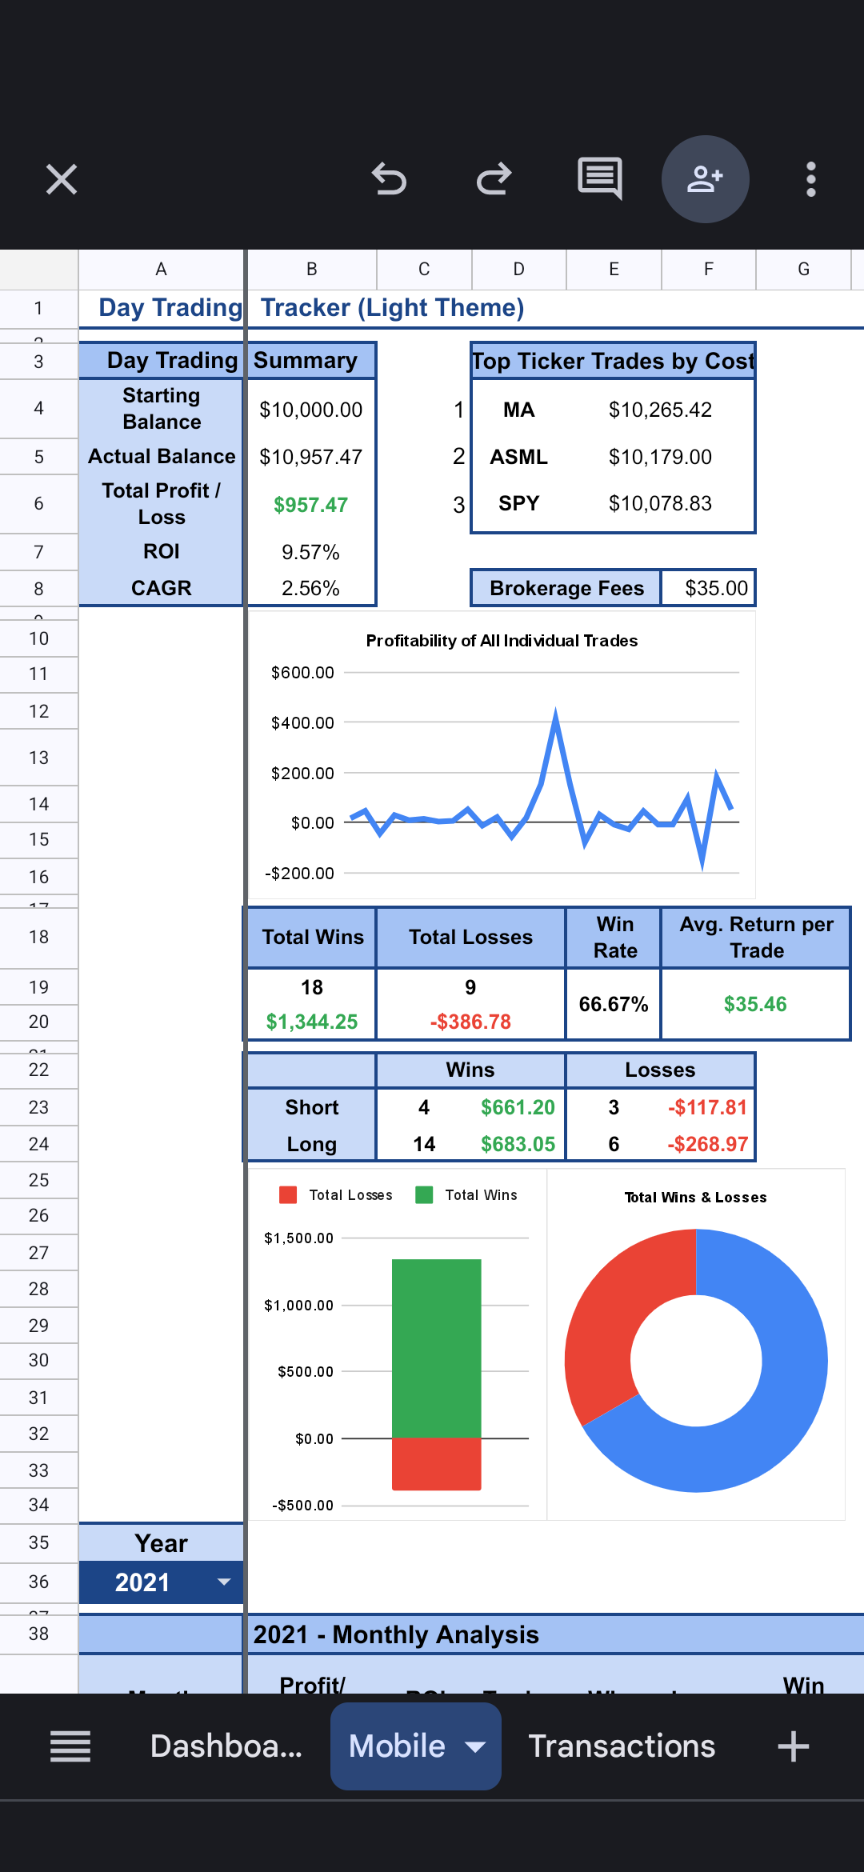The height and width of the screenshot is (1872, 864).
Task: Open the comments icon
Action: point(600,180)
